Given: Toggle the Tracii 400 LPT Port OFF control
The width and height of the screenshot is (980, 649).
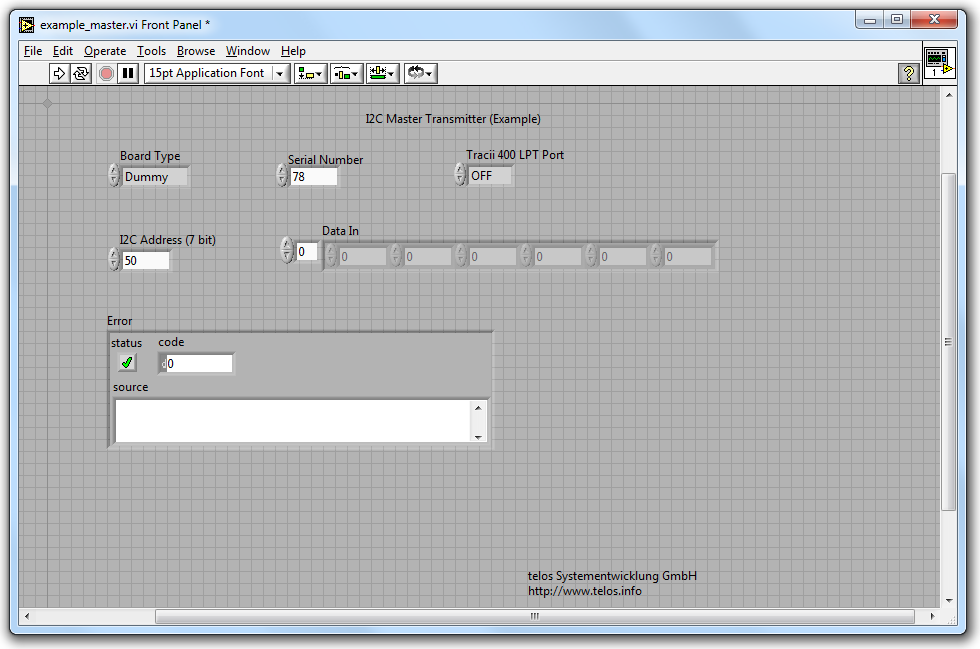Looking at the screenshot, I should click(489, 176).
